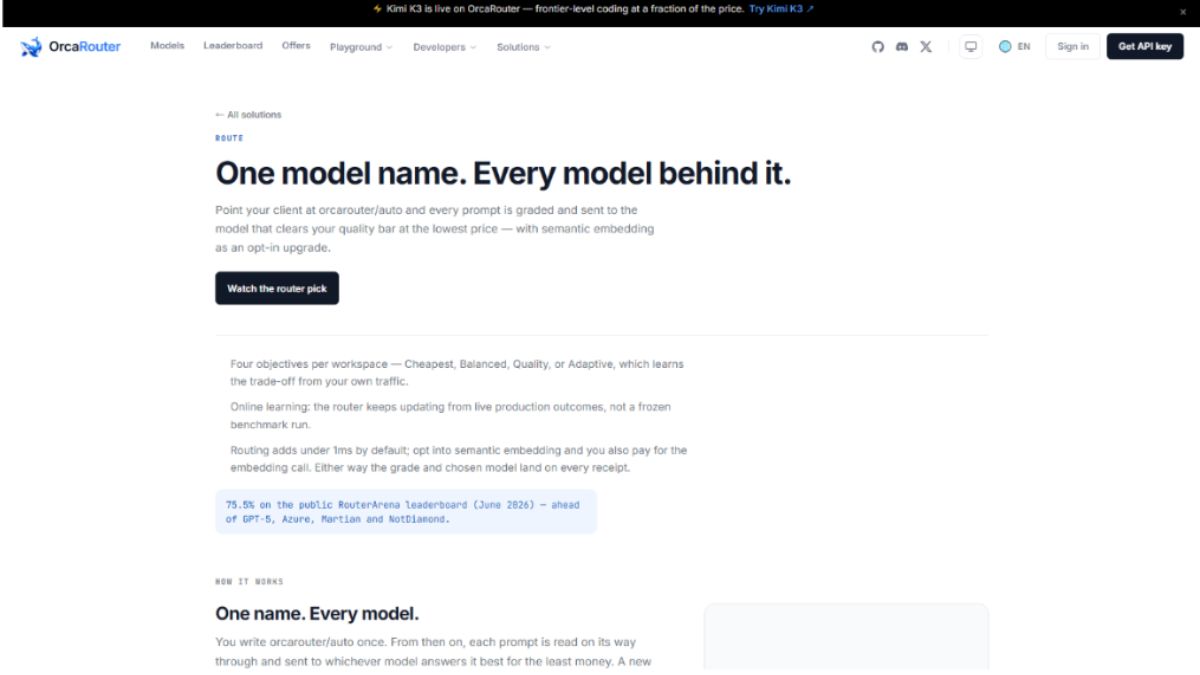Viewport: 1200px width, 675px height.
Task: Open the Leaderboard nav item
Action: (x=233, y=46)
